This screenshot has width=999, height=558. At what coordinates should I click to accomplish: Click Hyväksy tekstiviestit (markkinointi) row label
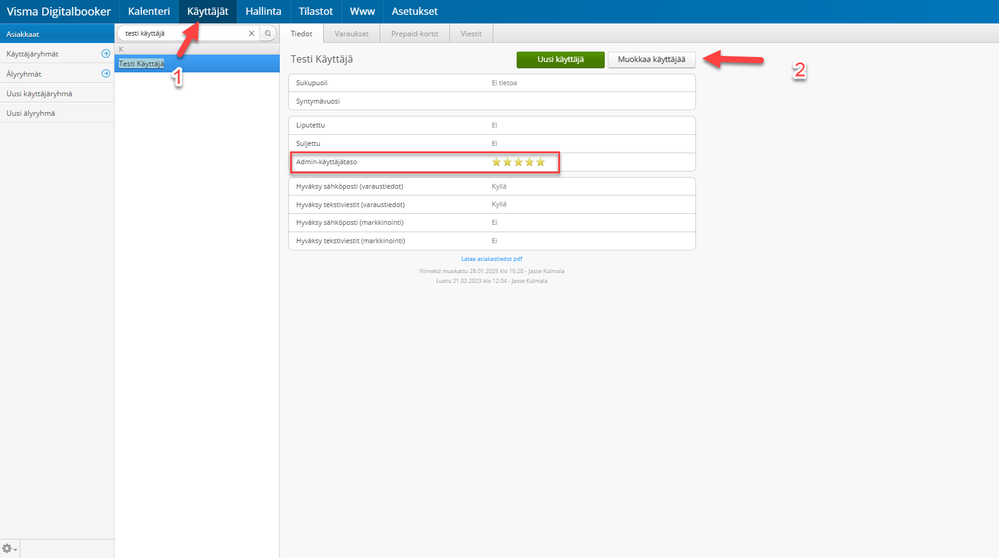[350, 241]
